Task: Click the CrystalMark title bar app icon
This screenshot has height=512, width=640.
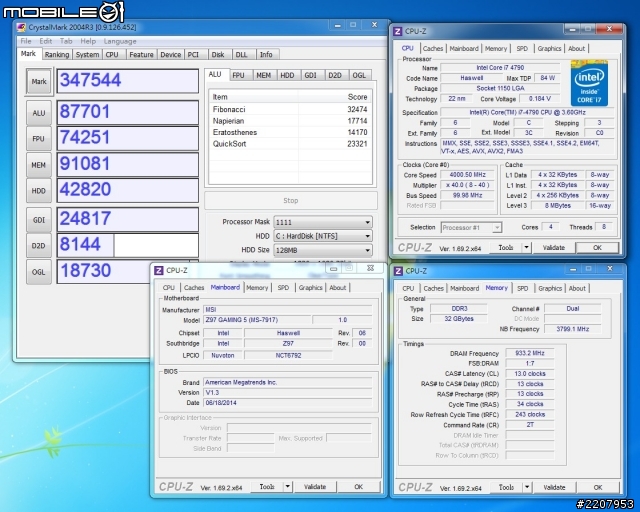Action: point(21,27)
